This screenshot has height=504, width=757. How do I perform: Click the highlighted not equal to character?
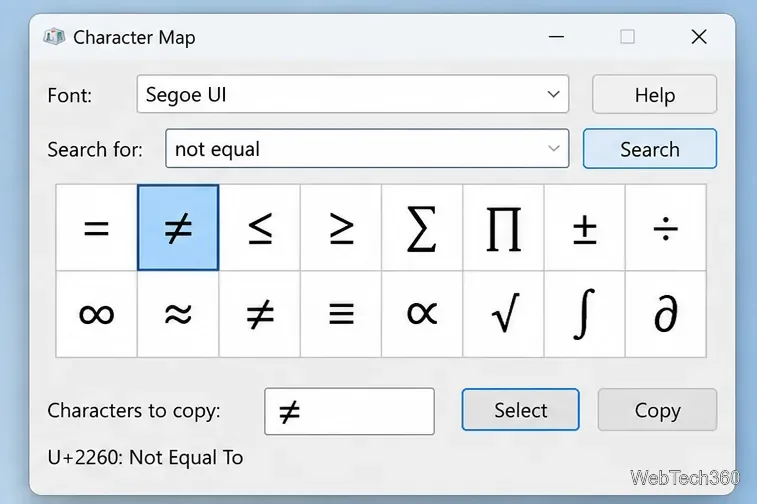[178, 227]
